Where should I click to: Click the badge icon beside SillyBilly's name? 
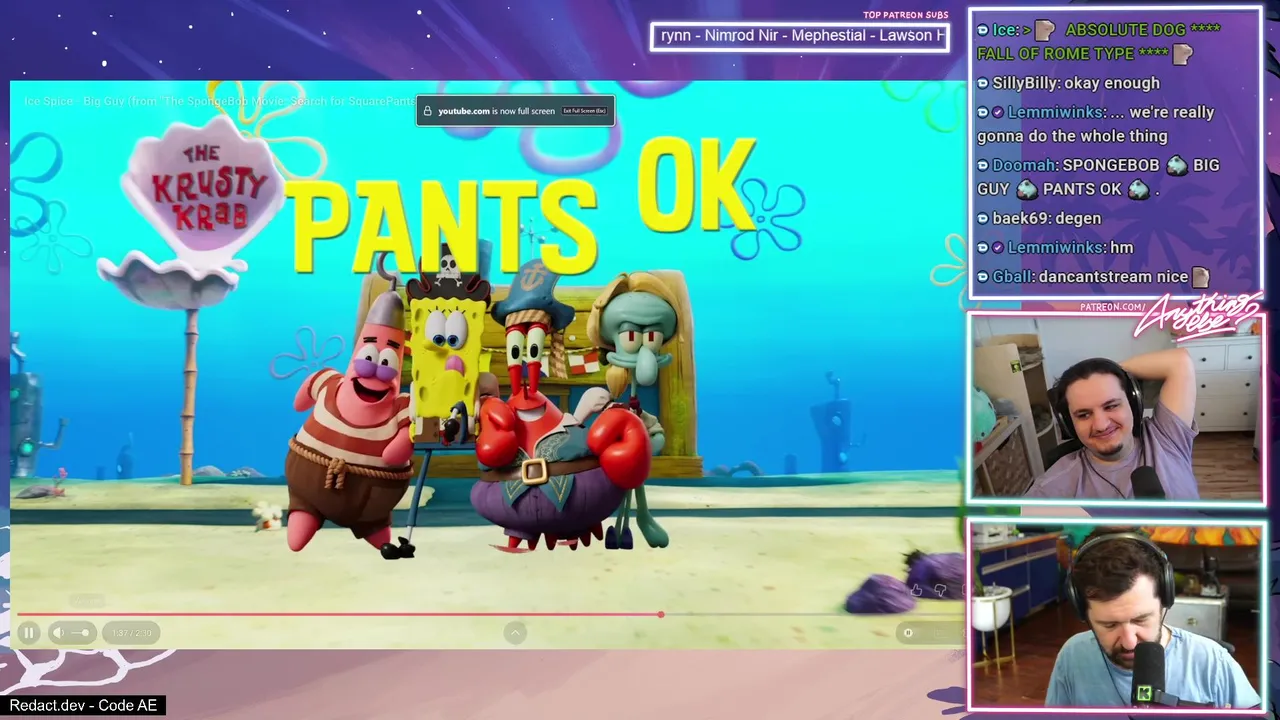point(983,83)
